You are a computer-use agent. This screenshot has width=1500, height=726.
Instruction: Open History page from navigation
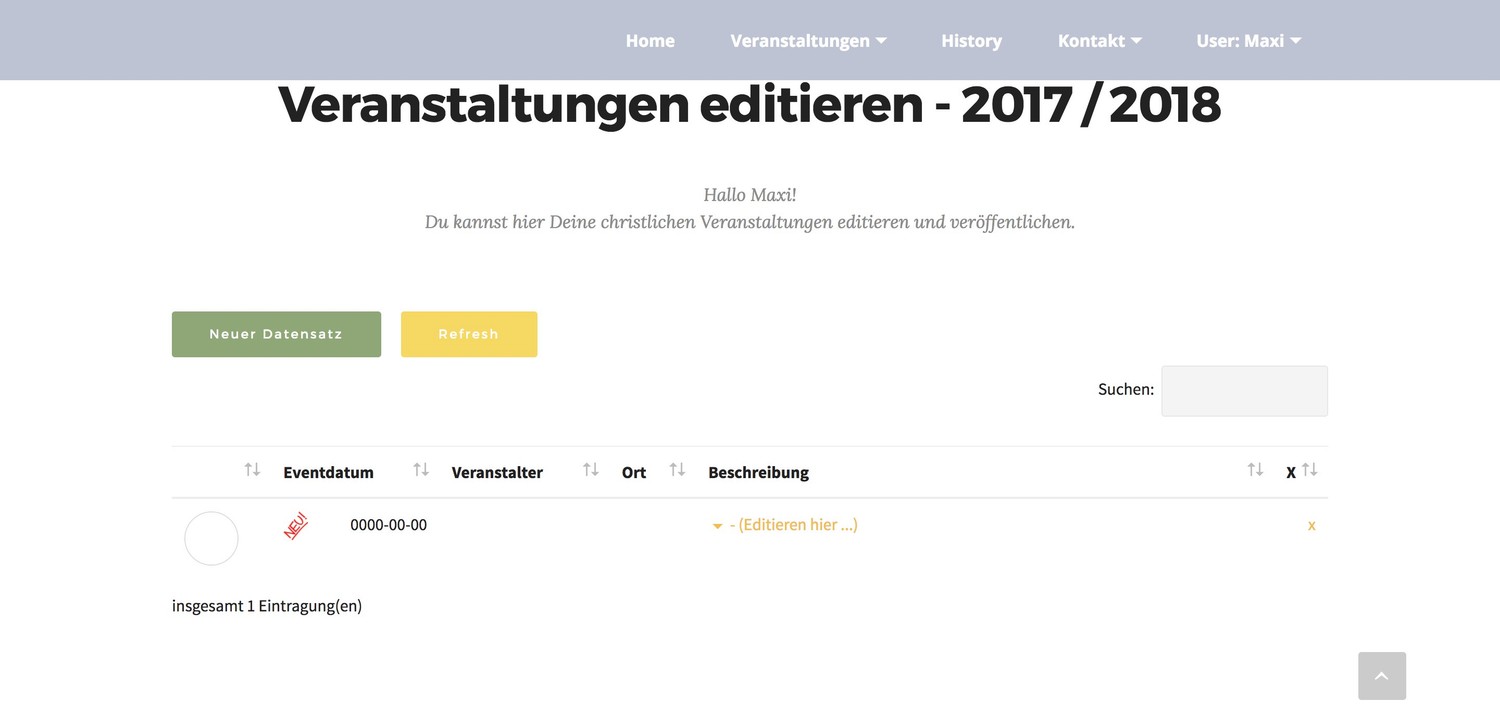(971, 41)
